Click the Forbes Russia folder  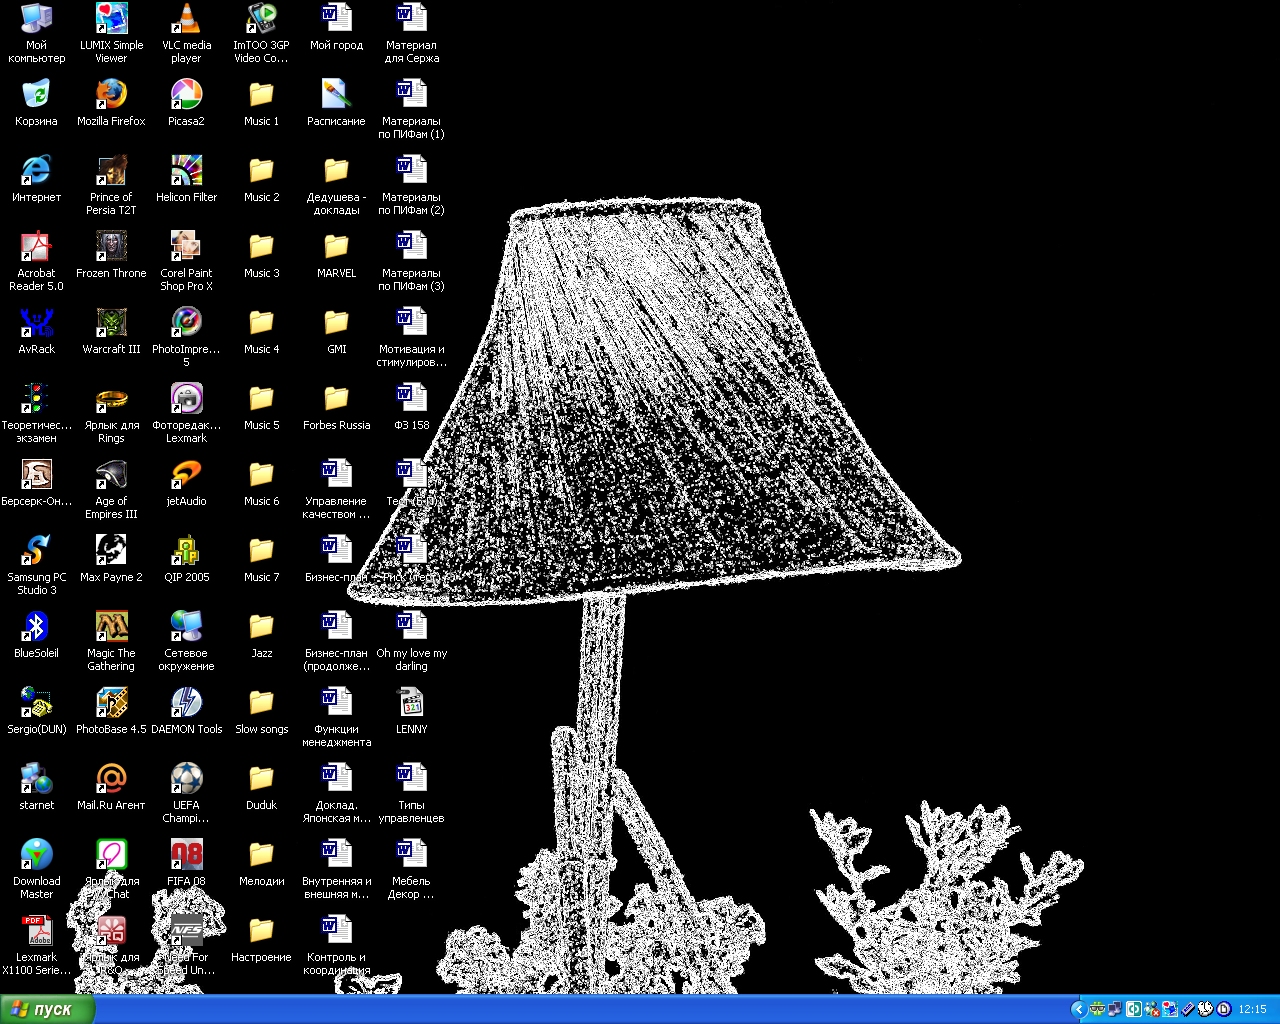[x=336, y=399]
